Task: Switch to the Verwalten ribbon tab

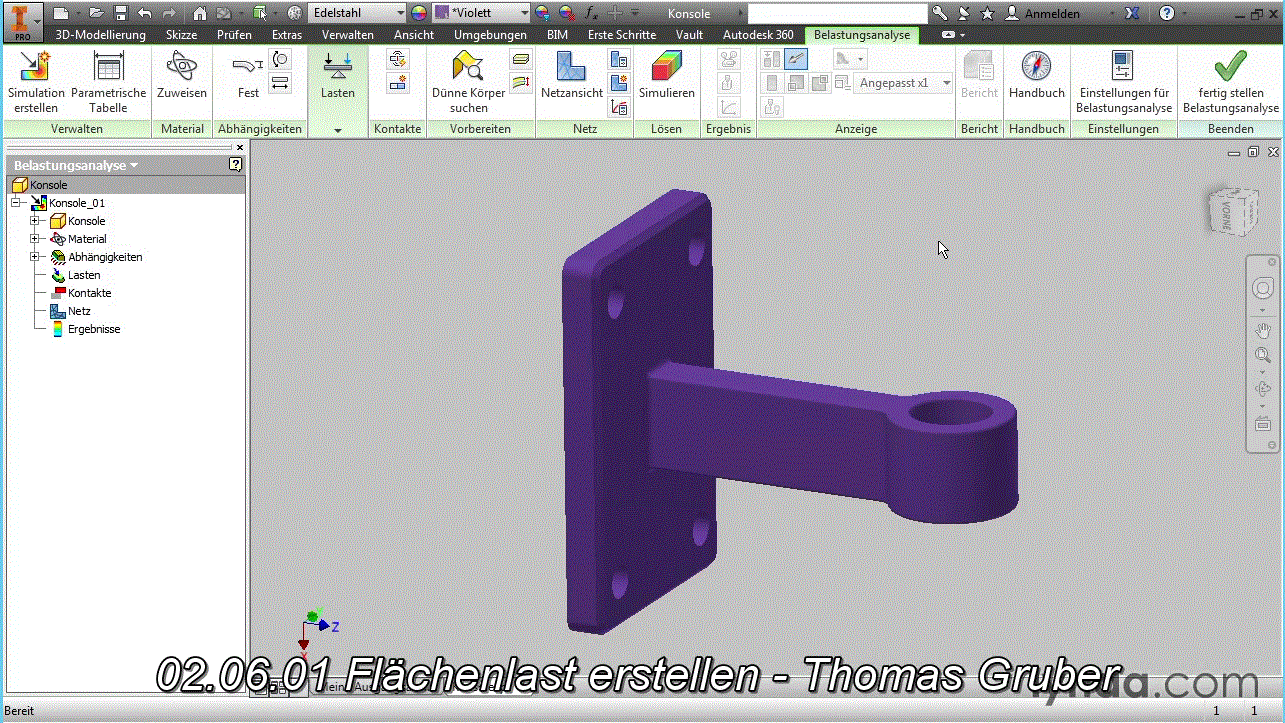Action: point(347,35)
